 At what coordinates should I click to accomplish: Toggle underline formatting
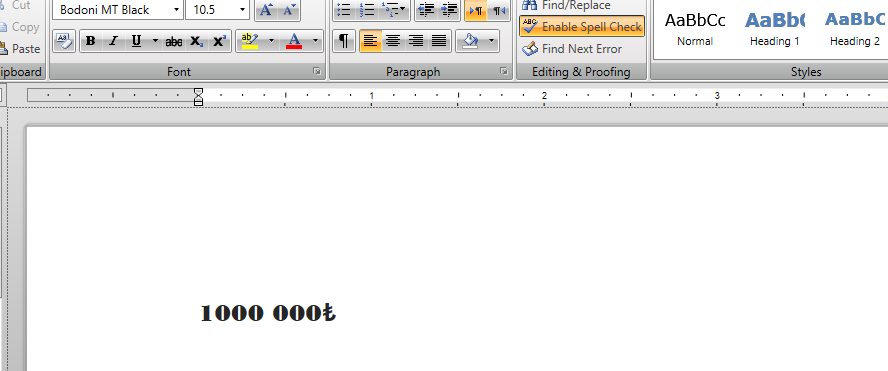tap(136, 41)
